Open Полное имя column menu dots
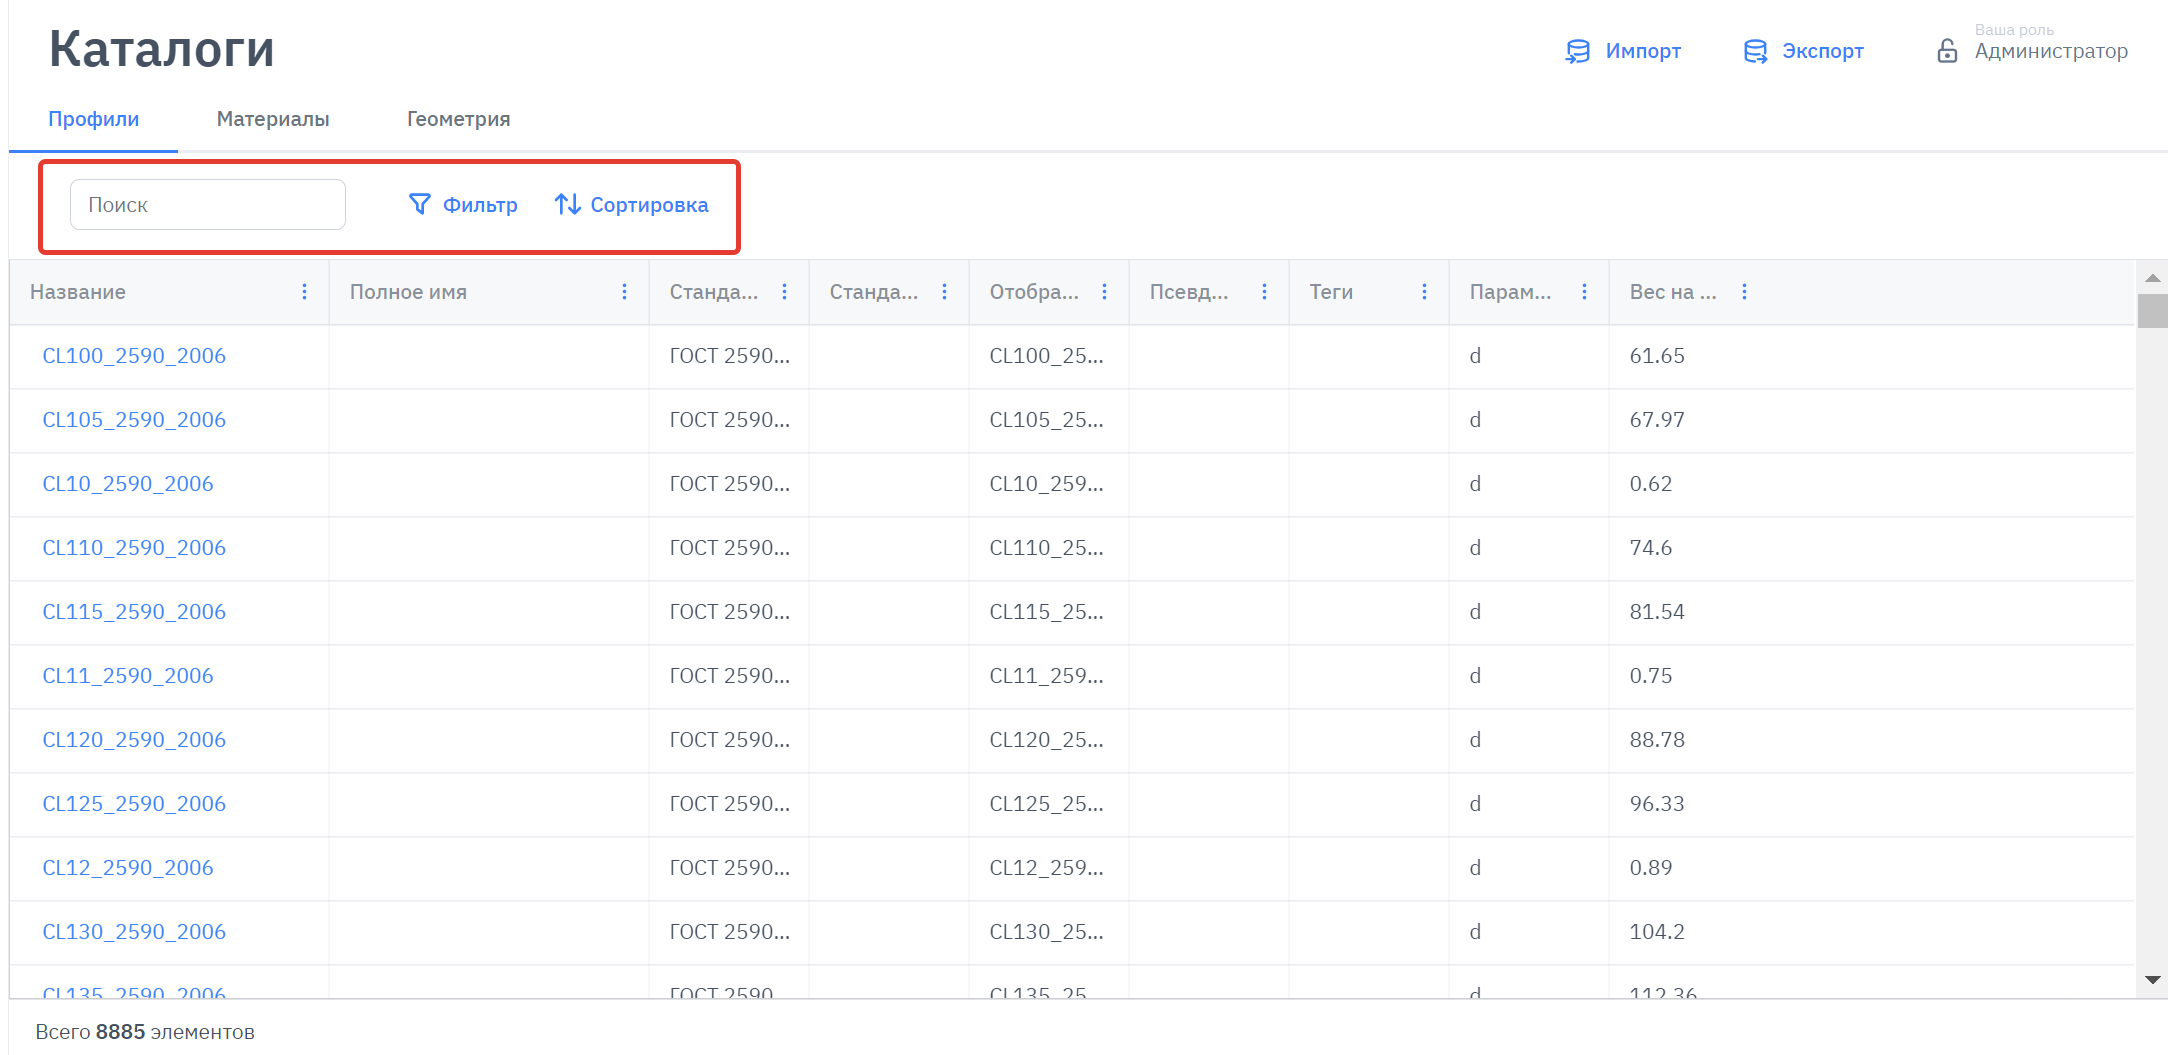The height and width of the screenshot is (1055, 2168). coord(625,291)
